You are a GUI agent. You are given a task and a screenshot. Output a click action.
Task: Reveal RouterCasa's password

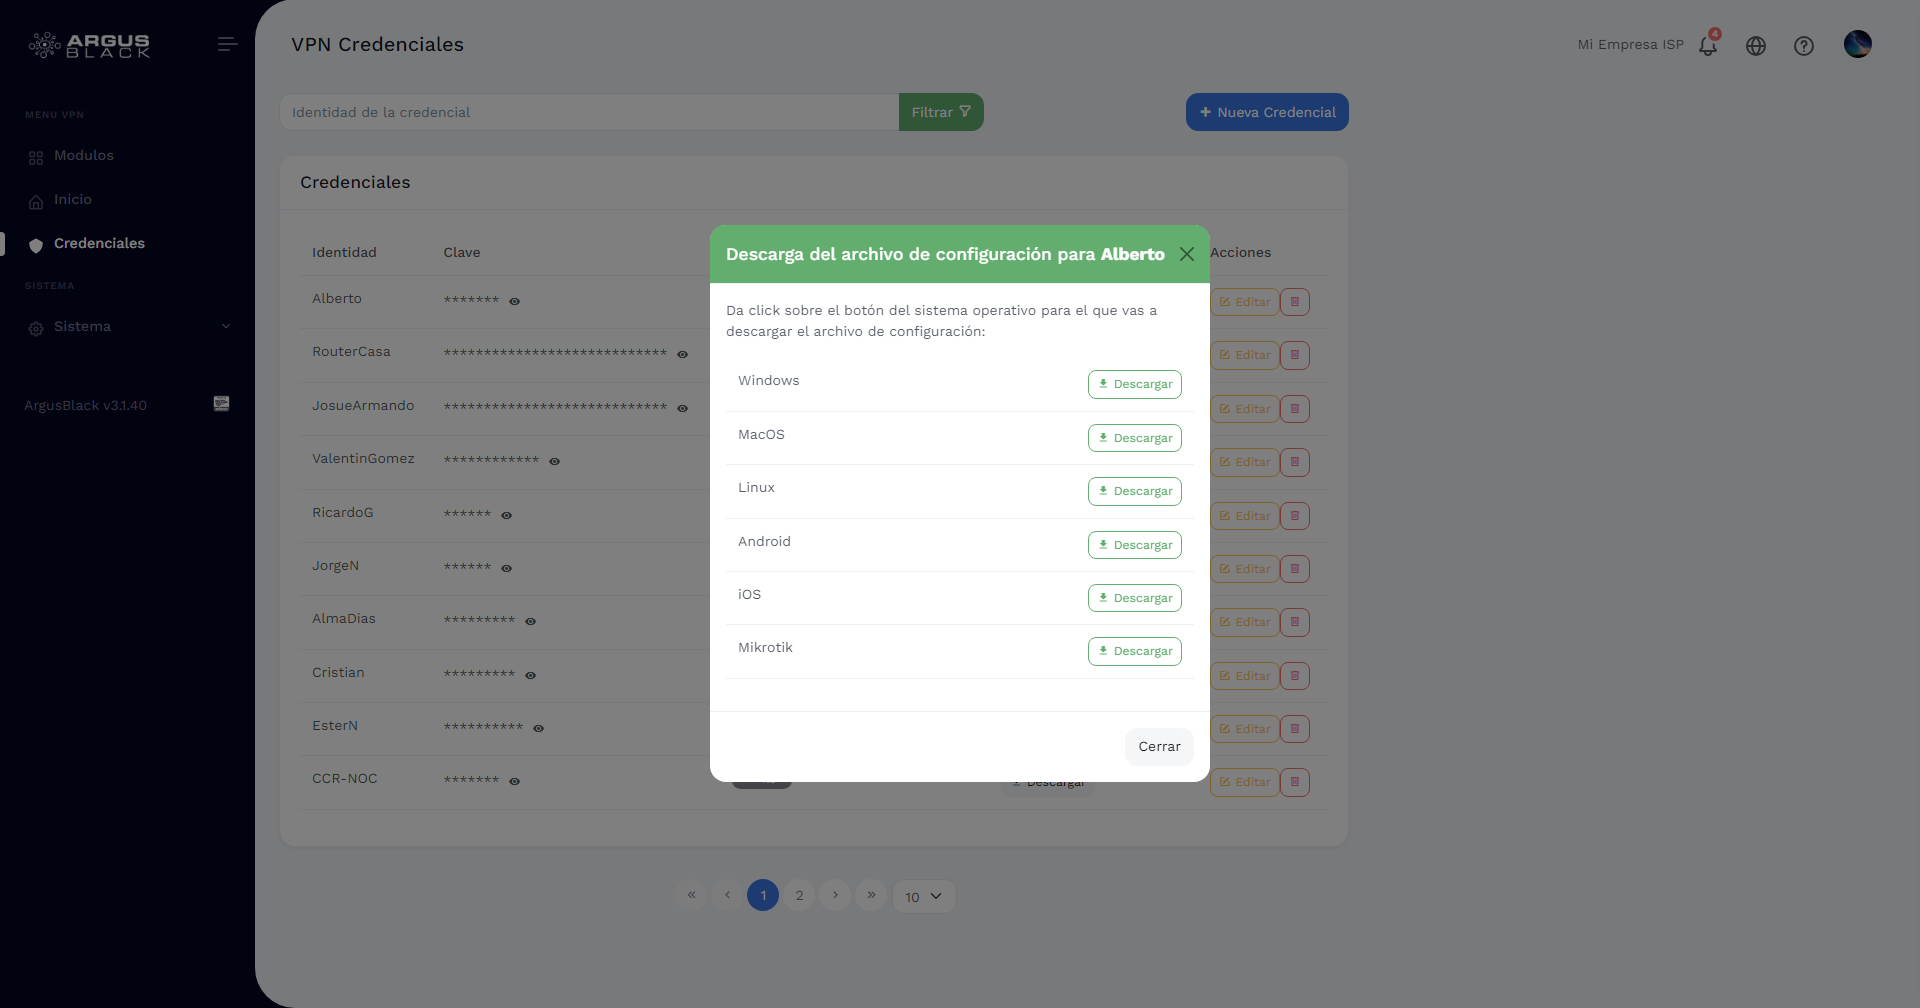pyautogui.click(x=682, y=354)
